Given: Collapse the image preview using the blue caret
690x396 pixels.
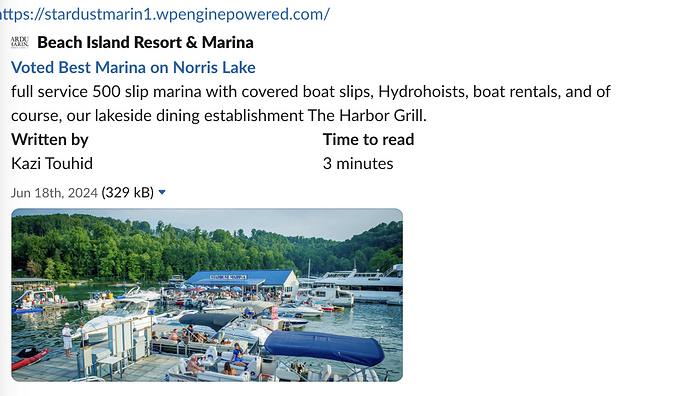Looking at the screenshot, I should click(x=162, y=192).
